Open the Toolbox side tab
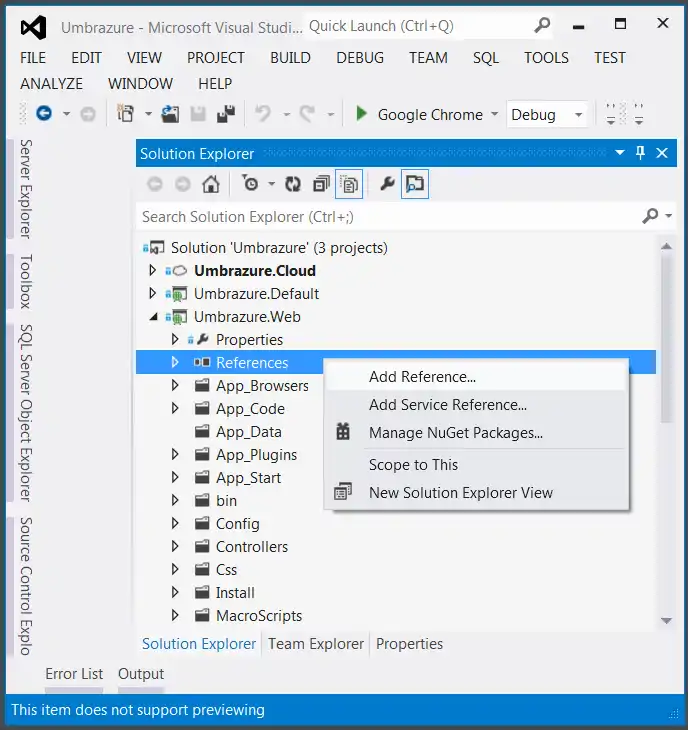This screenshot has height=730, width=688. pos(26,281)
